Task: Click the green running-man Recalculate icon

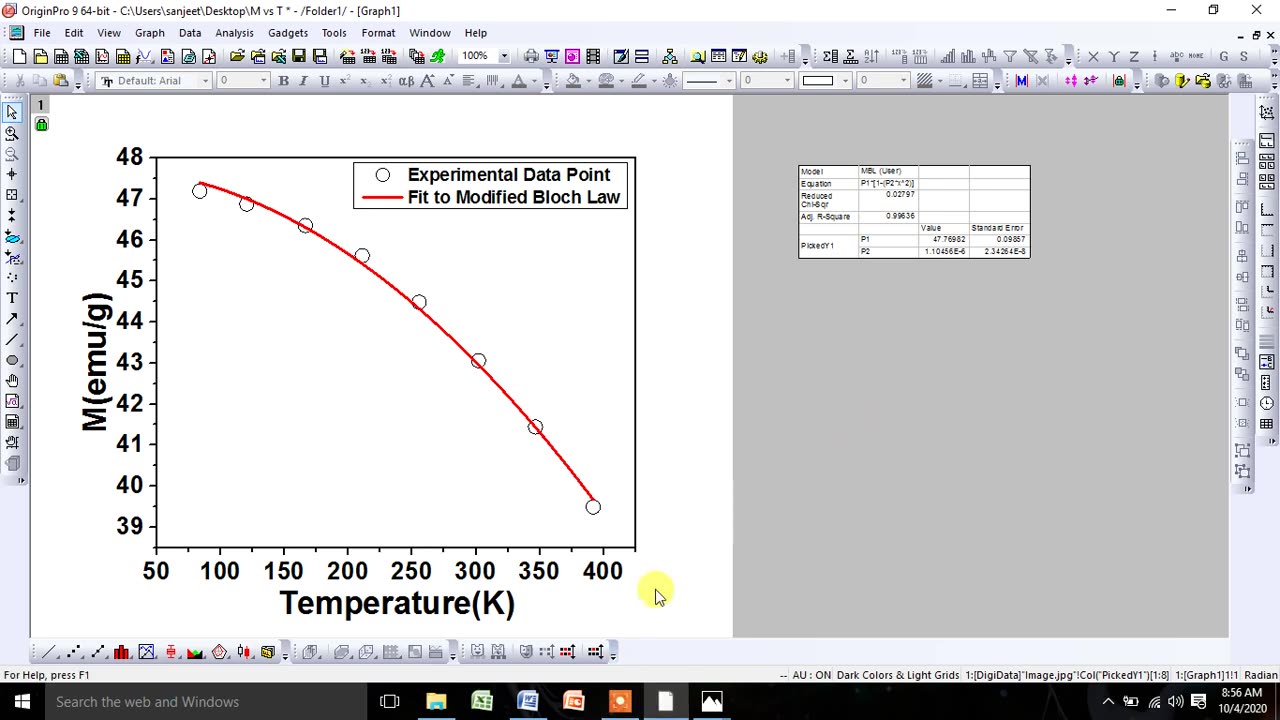Action: pos(438,57)
